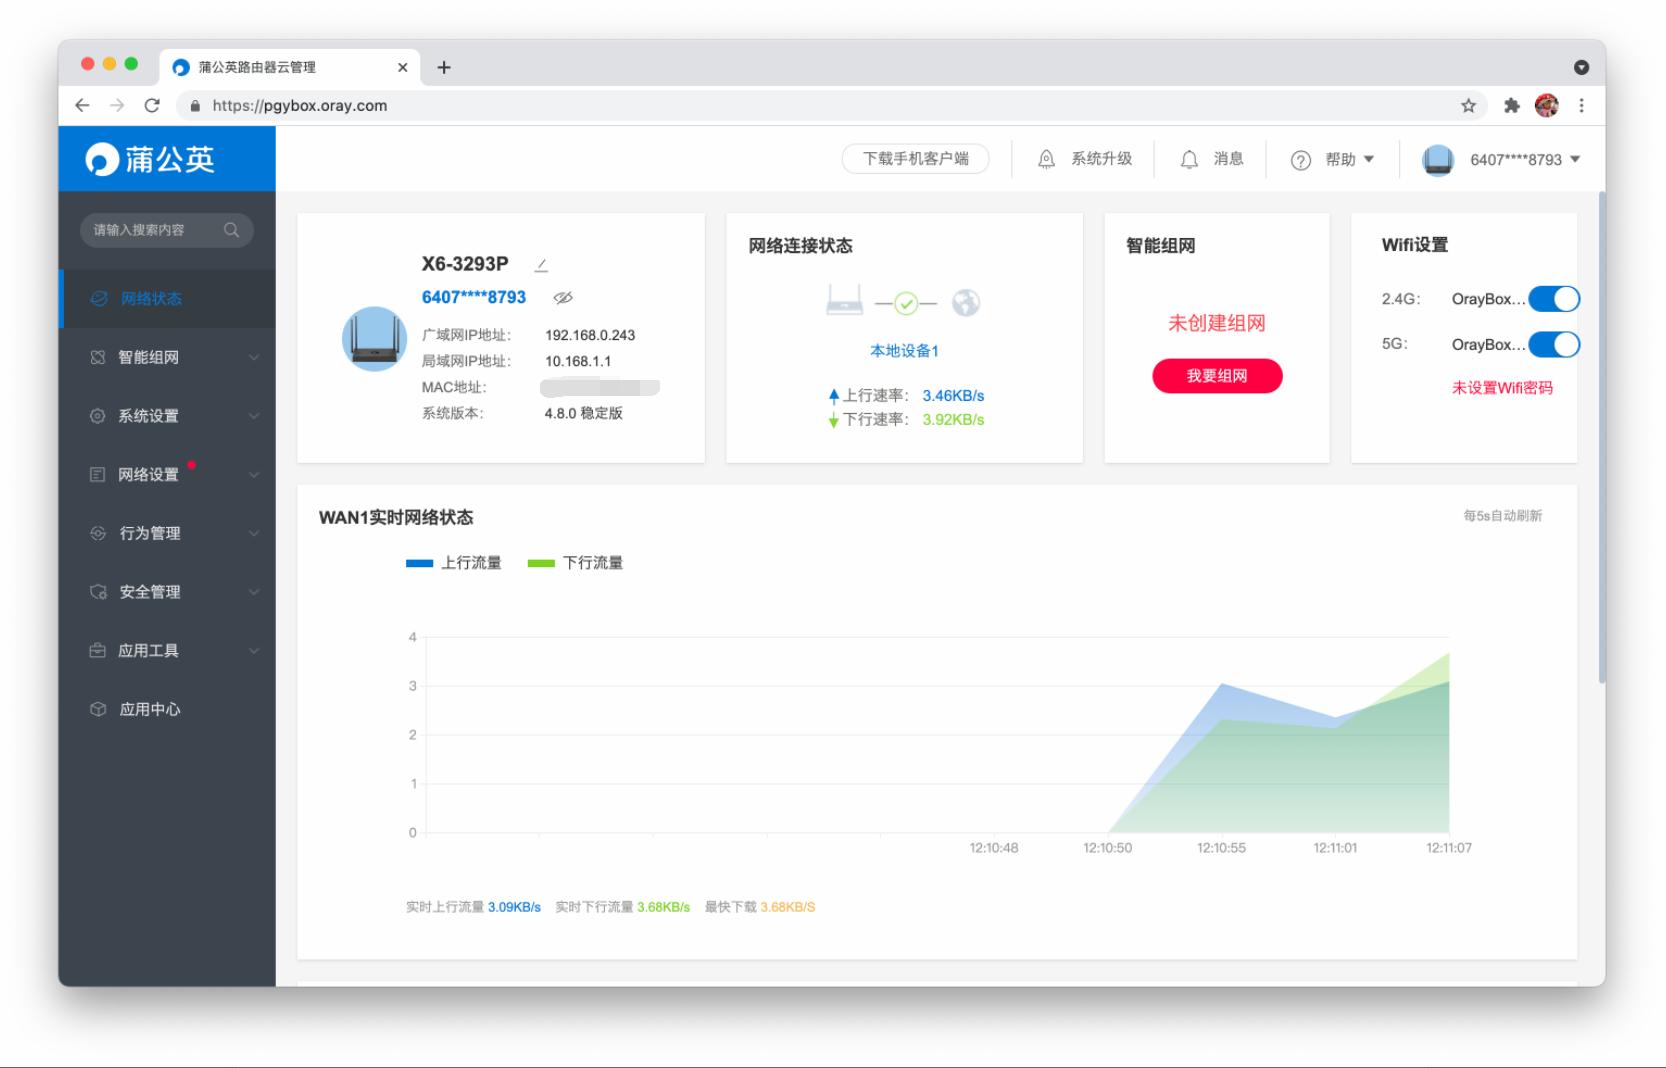This screenshot has height=1068, width=1666.
Task: Open the 6407****8793 account dropdown
Action: [x=1520, y=159]
